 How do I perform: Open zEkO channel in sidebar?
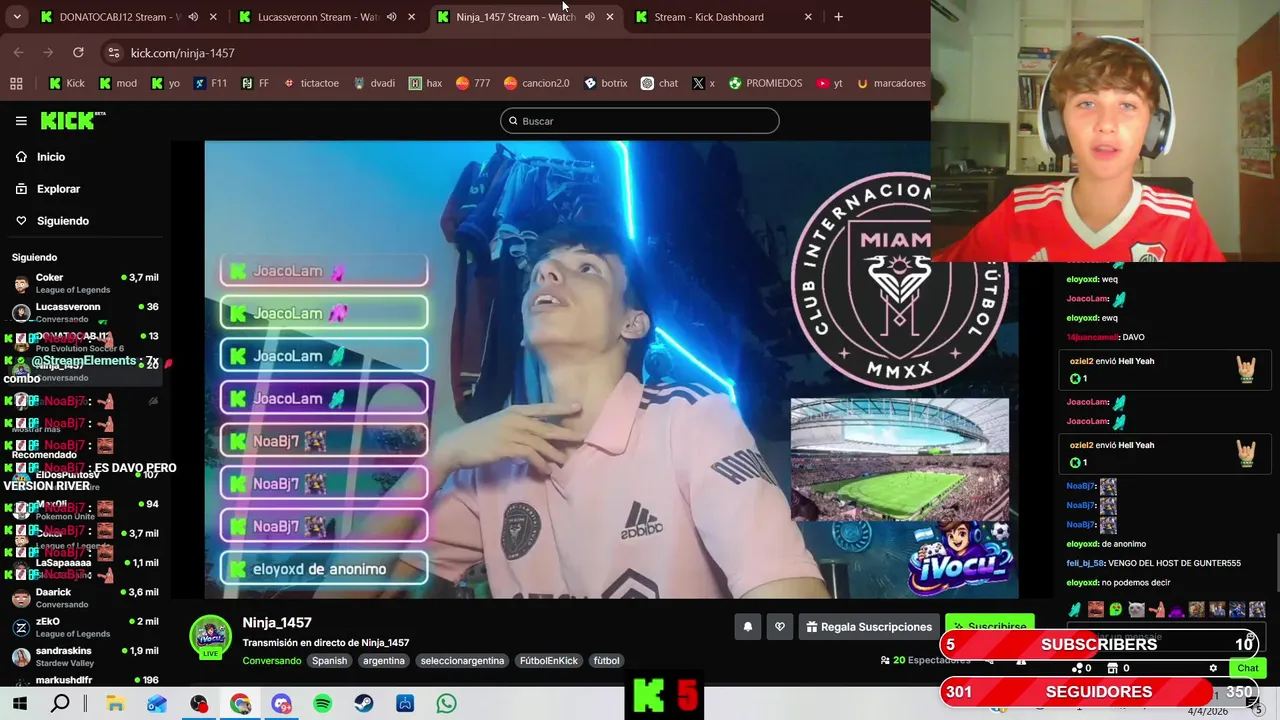[85, 627]
